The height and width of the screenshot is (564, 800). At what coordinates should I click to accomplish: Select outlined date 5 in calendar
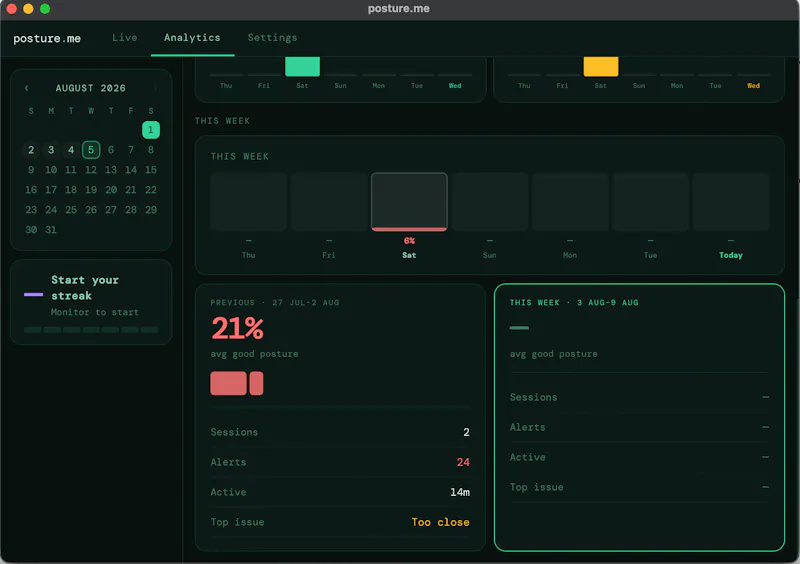[91, 150]
